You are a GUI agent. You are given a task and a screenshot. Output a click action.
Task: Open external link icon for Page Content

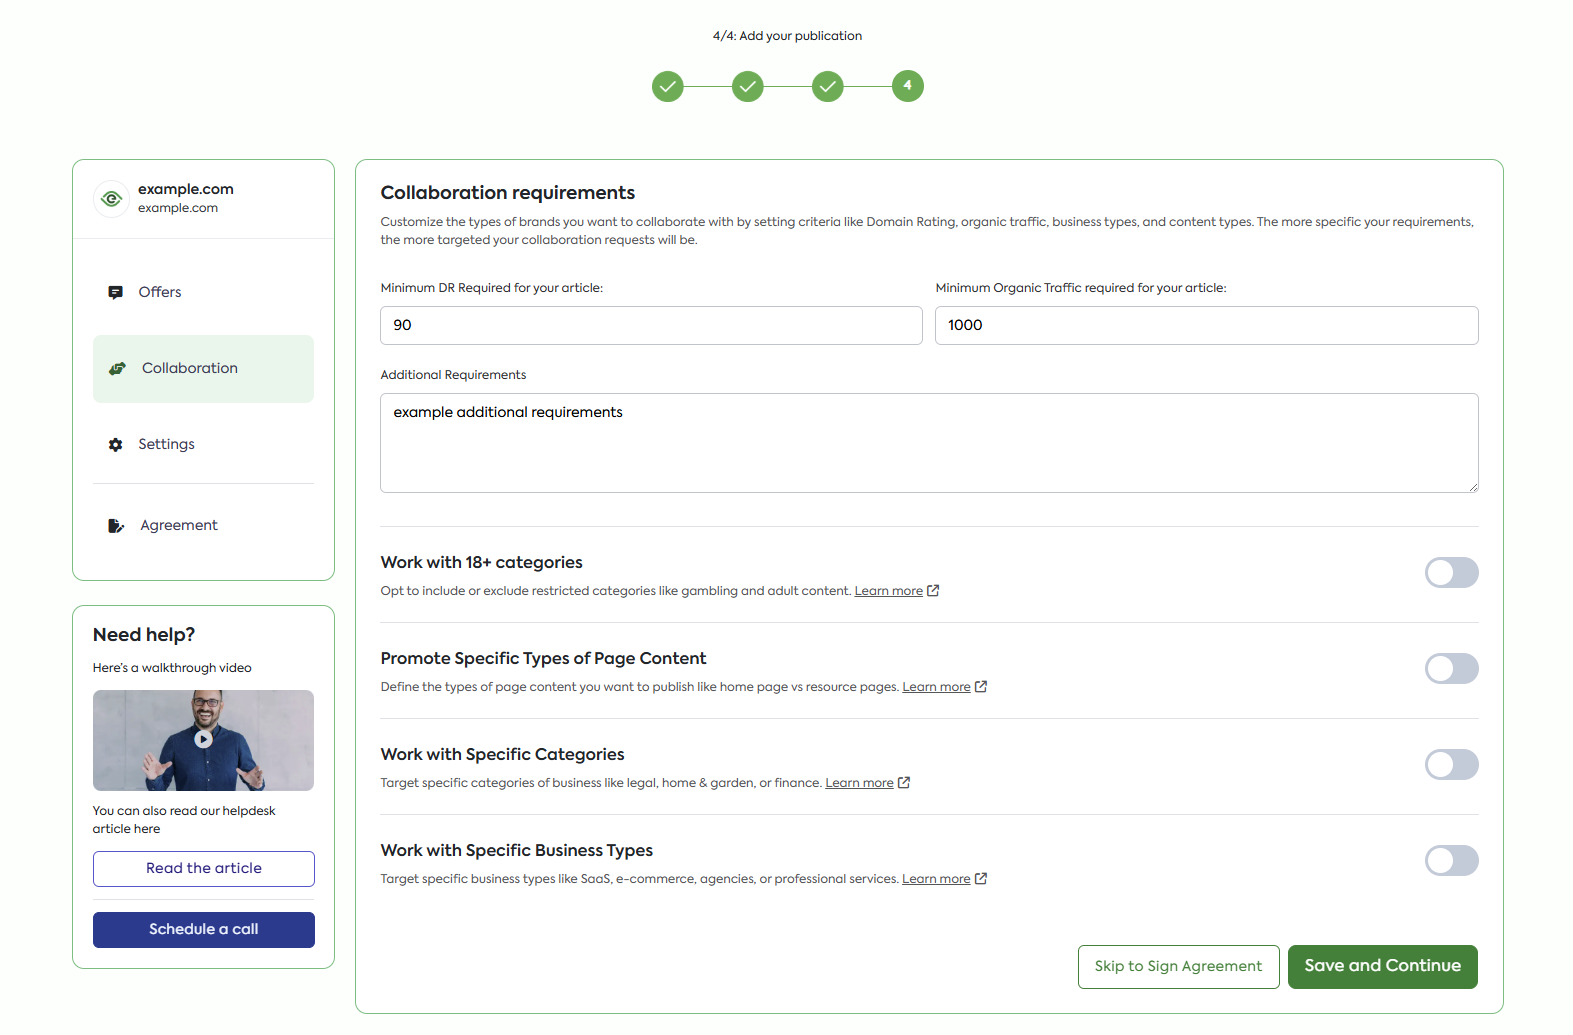981,687
